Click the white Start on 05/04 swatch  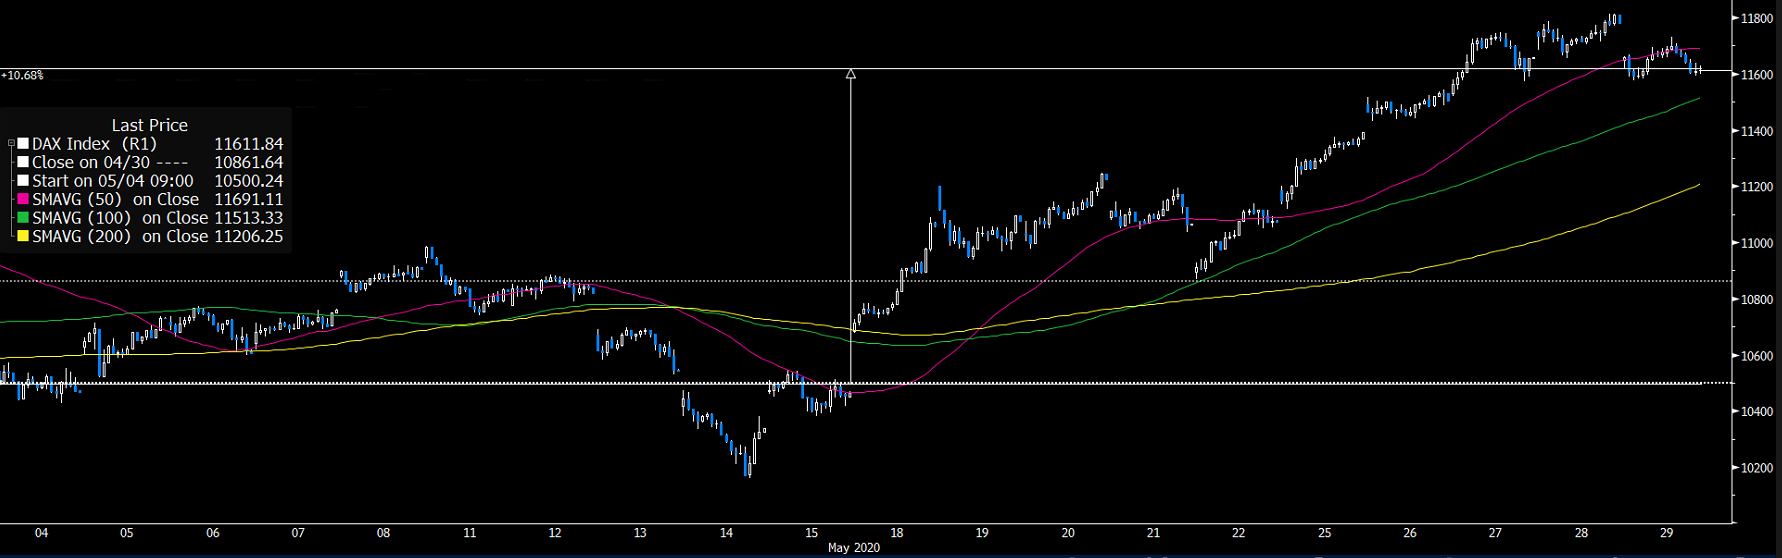23,181
